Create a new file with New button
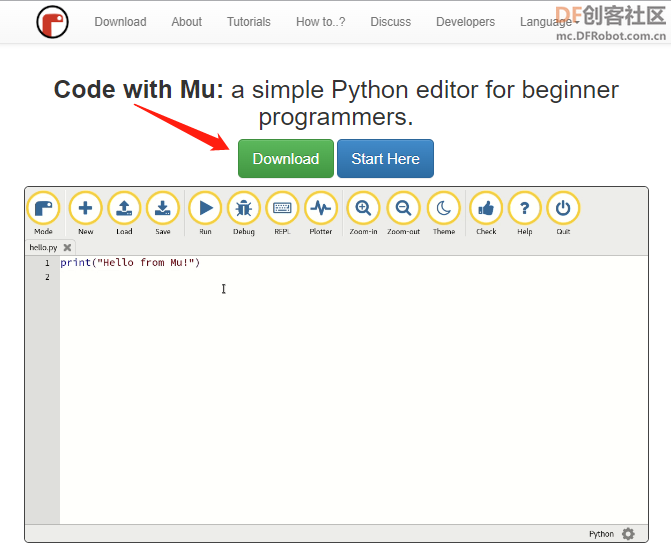This screenshot has width=671, height=556. [86, 208]
